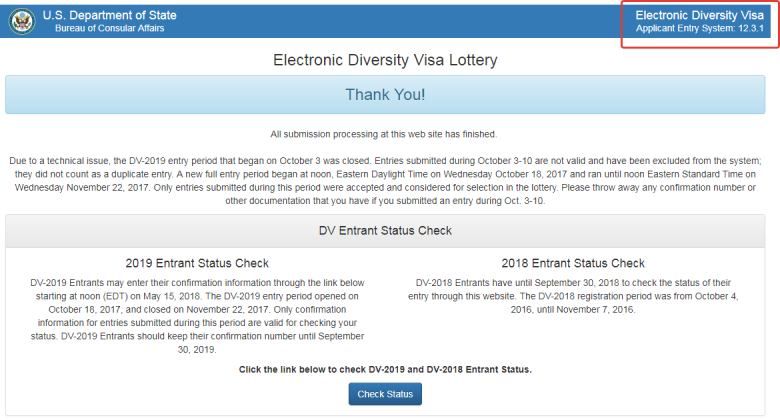780x420 pixels.
Task: Click the Electronic Diversity Visa header label
Action: point(699,15)
